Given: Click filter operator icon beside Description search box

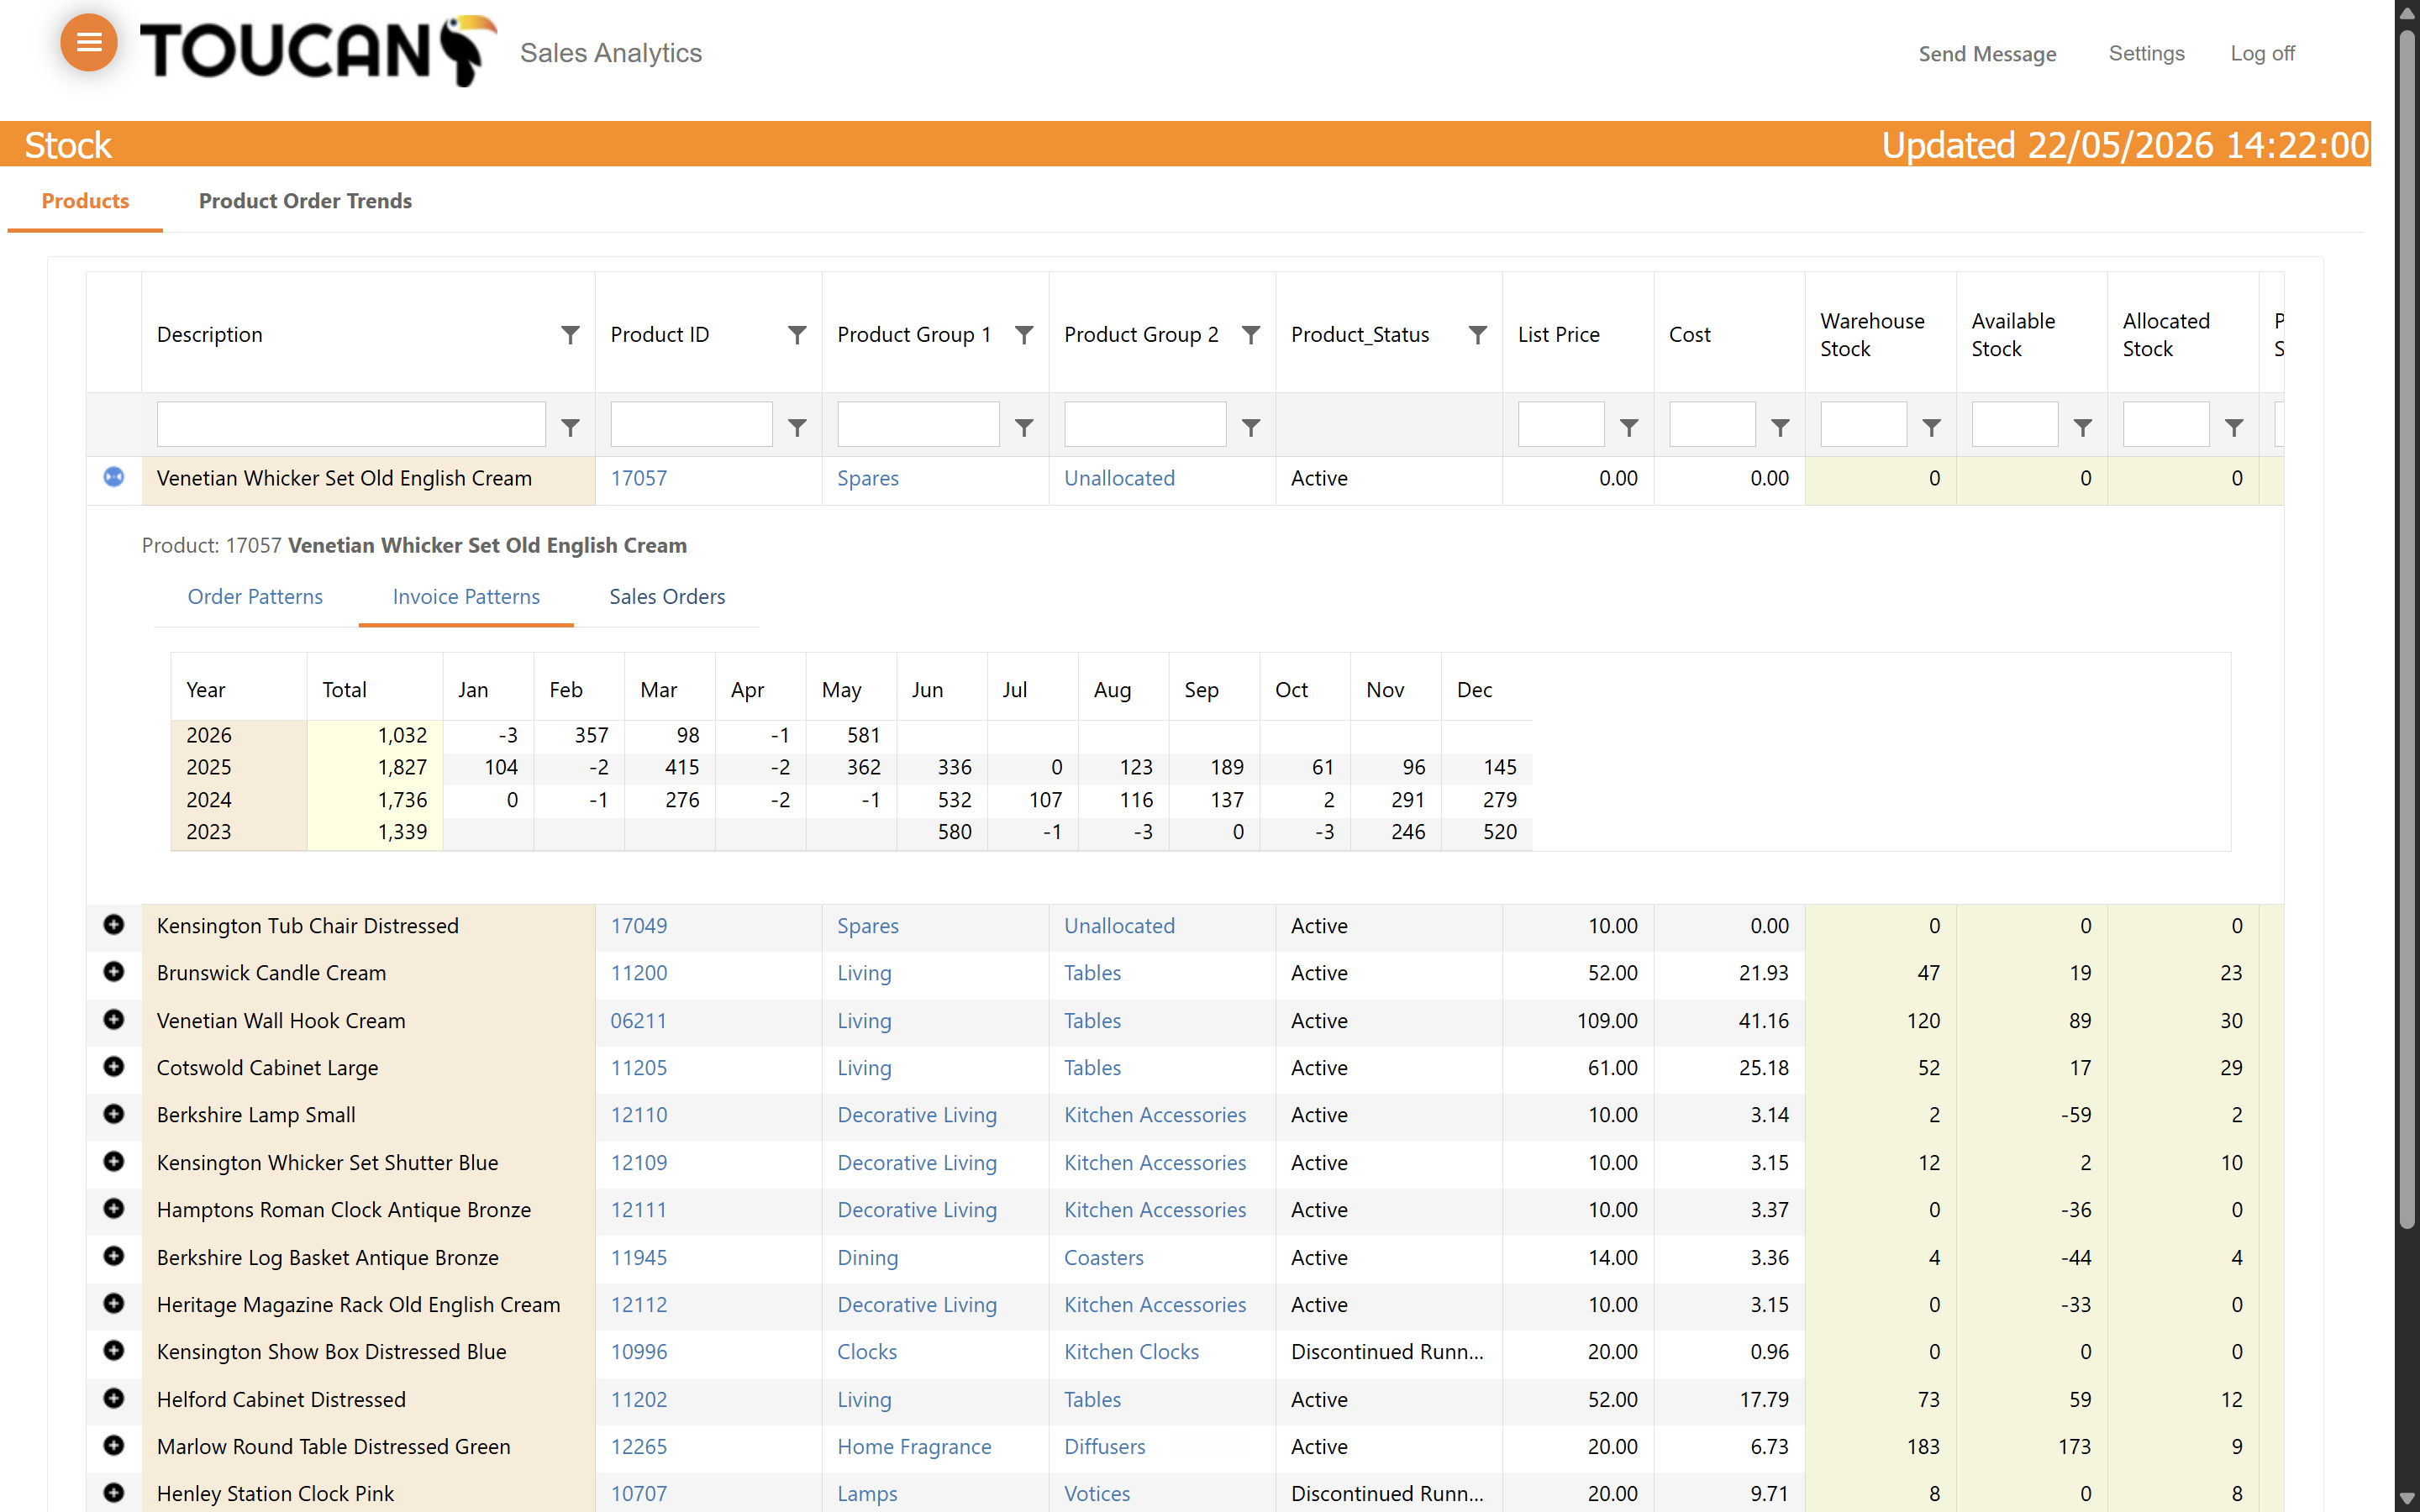Looking at the screenshot, I should (x=570, y=427).
